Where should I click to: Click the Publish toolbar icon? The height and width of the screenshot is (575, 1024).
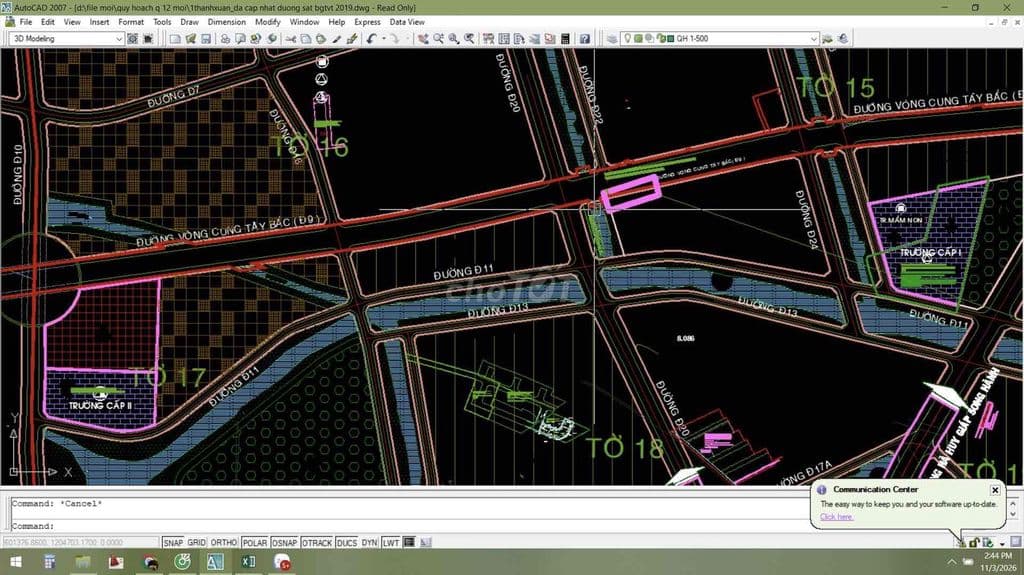[255, 39]
